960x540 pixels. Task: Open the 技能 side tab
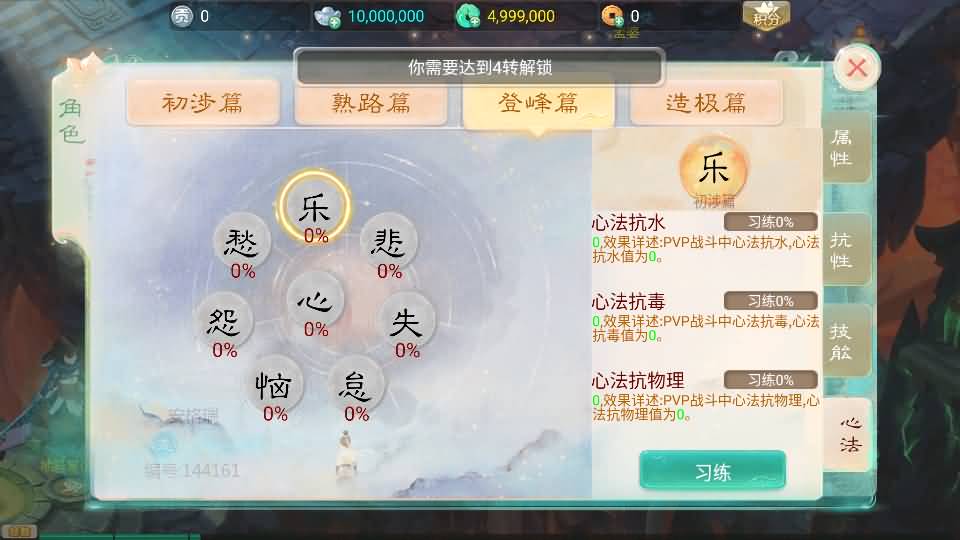point(846,341)
